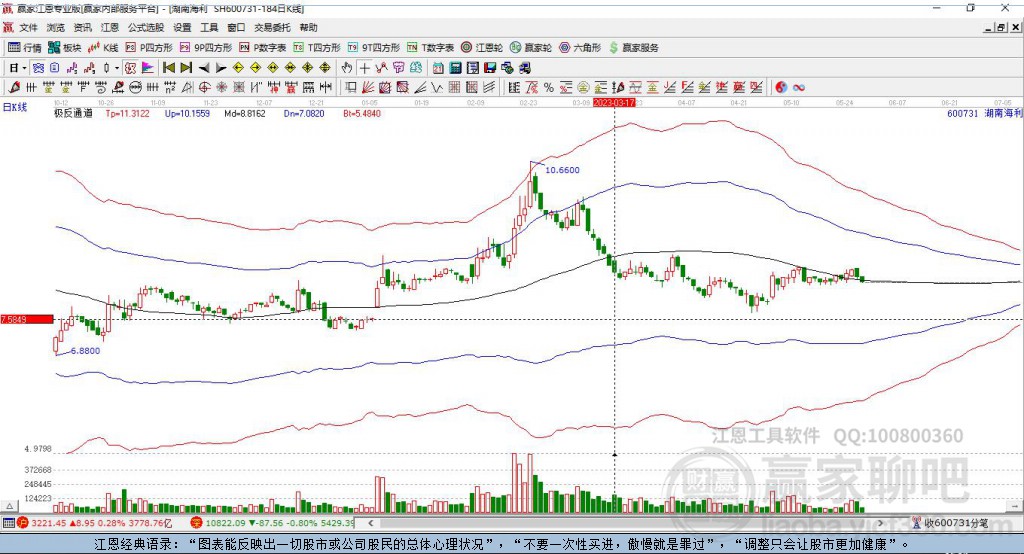Select the percent % line tool
1024x554 pixels.
pyautogui.click(x=548, y=87)
